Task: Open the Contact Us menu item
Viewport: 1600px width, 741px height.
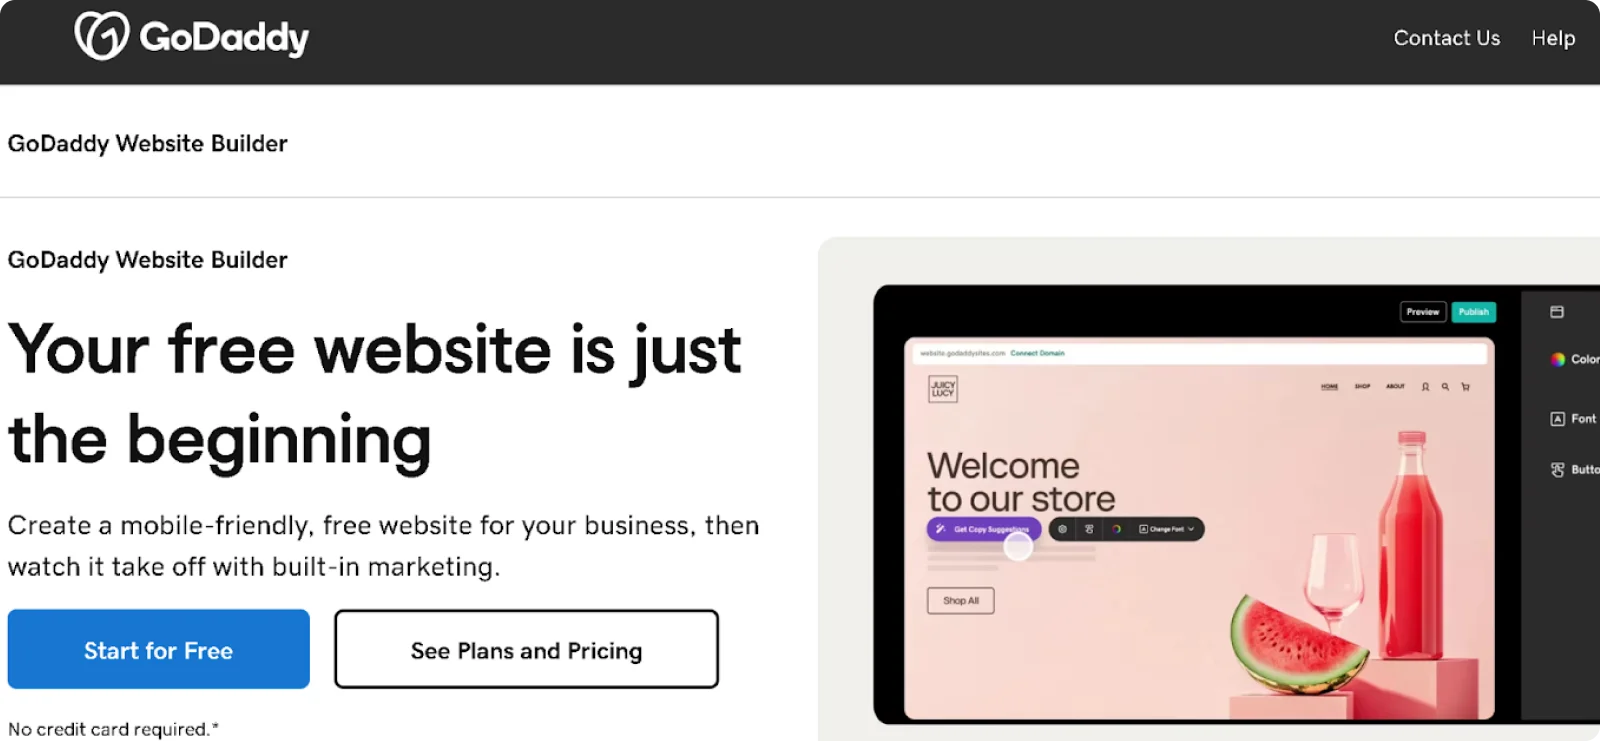Action: [x=1446, y=38]
